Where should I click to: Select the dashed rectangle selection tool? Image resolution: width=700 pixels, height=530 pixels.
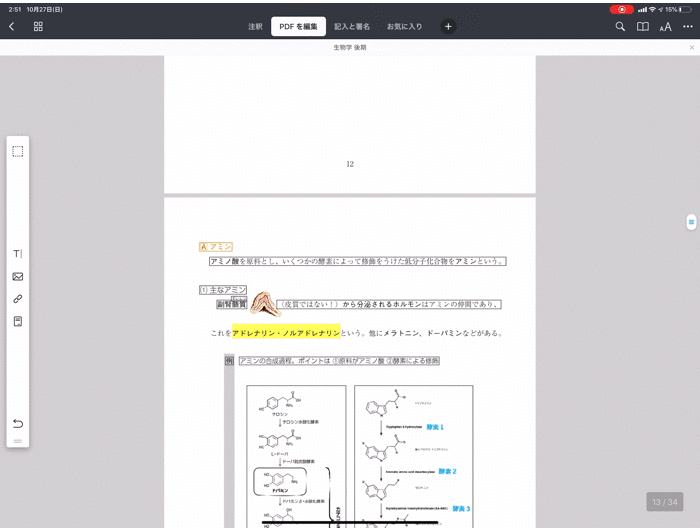tap(18, 151)
